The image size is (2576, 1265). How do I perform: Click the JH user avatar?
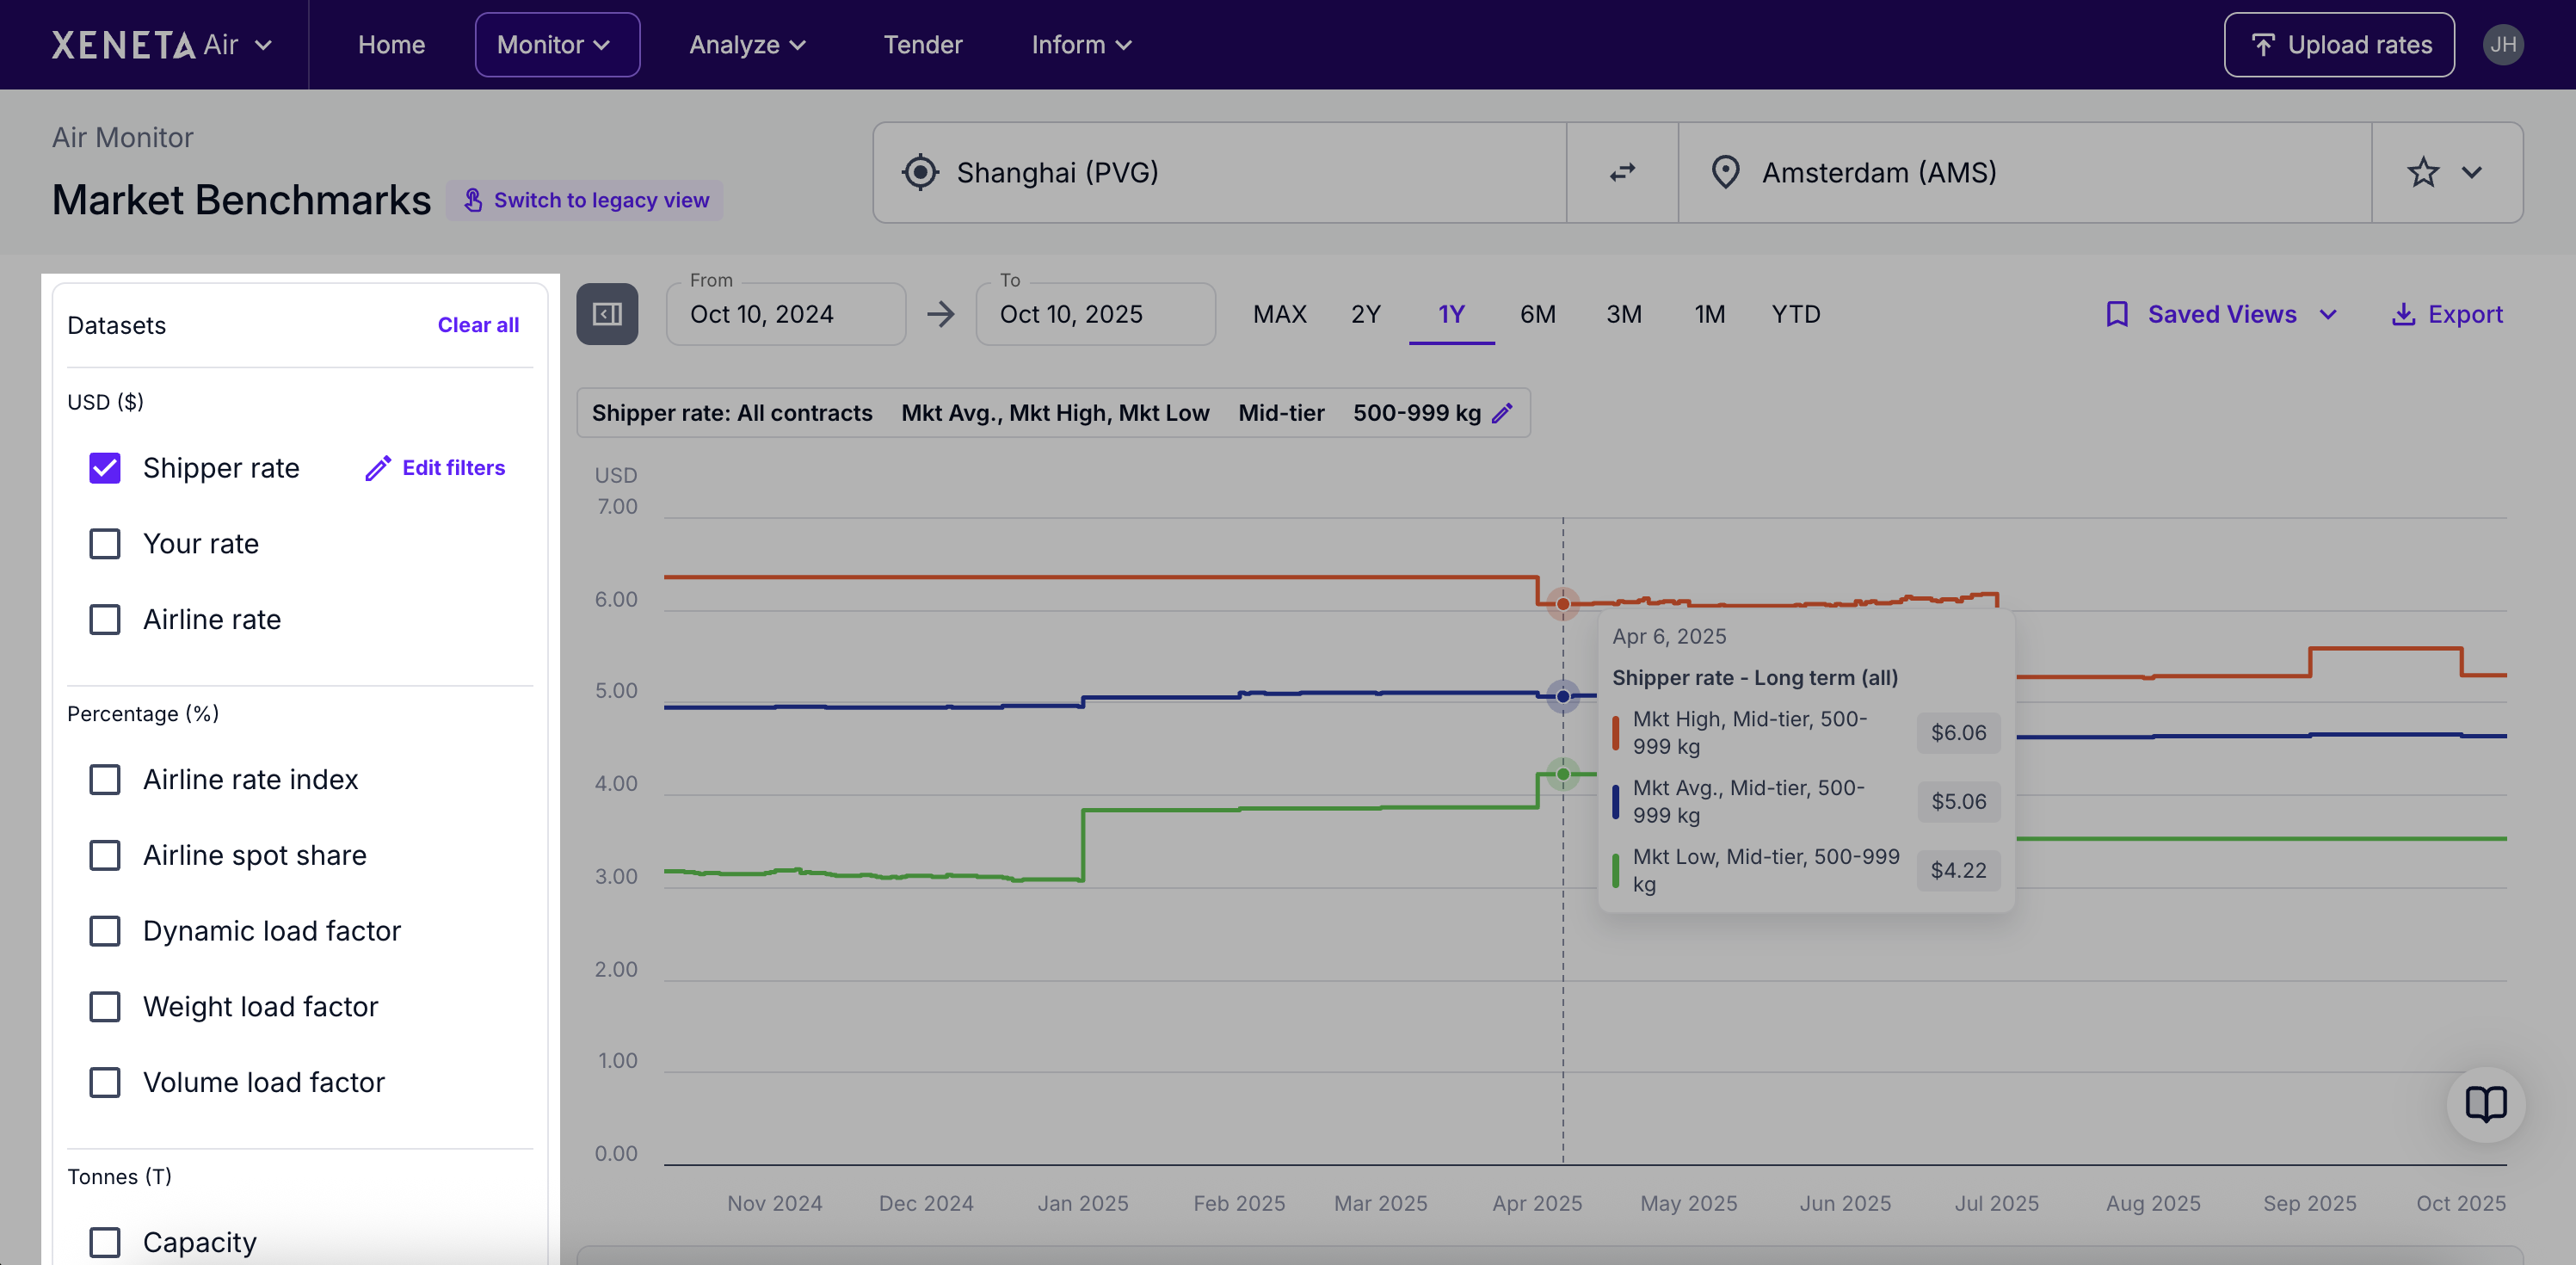[x=2502, y=45]
